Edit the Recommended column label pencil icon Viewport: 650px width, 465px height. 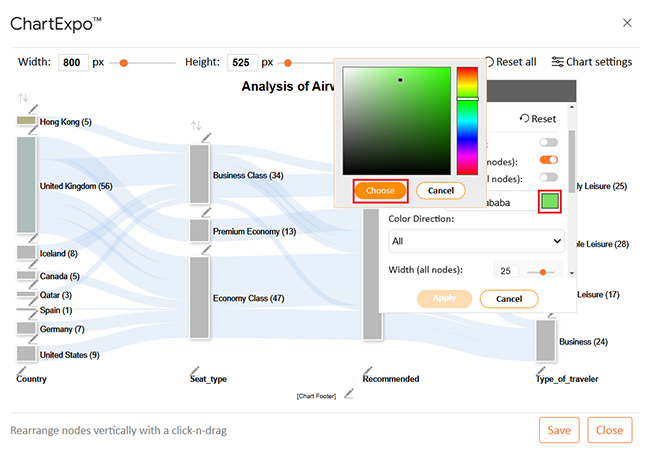(368, 370)
